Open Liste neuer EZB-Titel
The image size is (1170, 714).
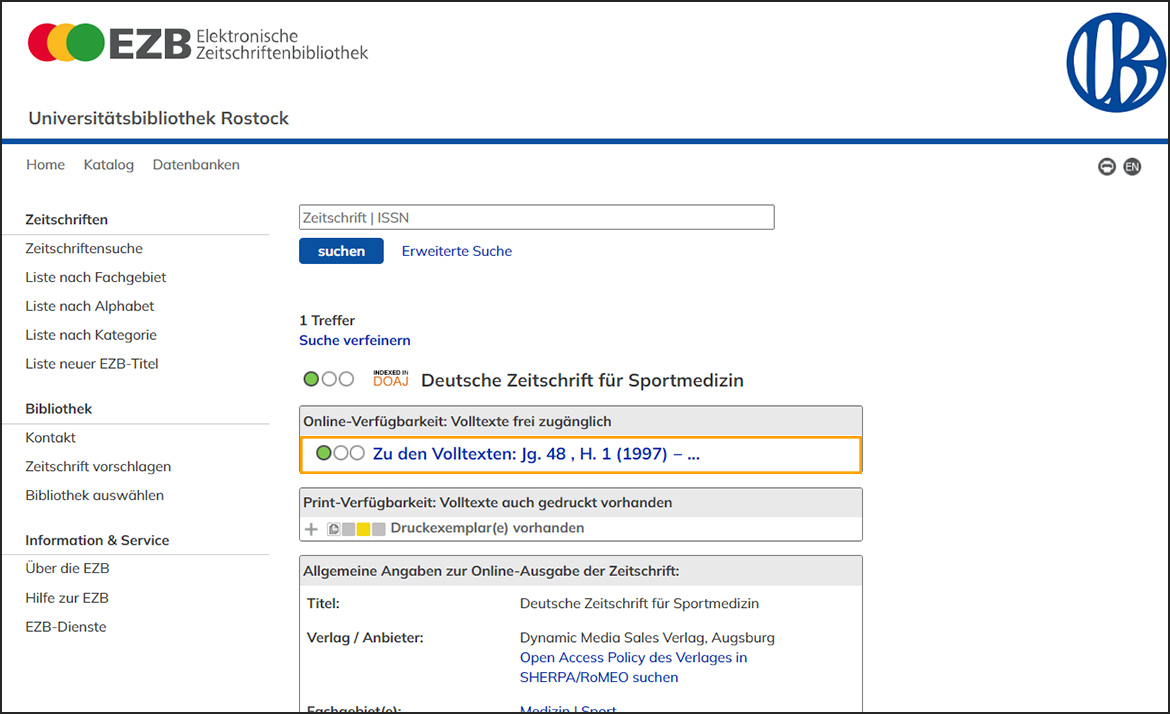(x=92, y=363)
